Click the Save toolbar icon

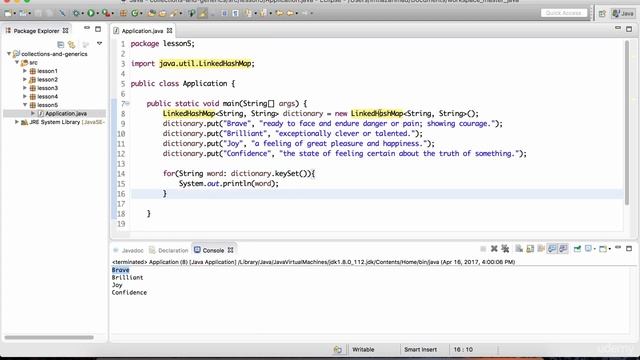(x=37, y=13)
